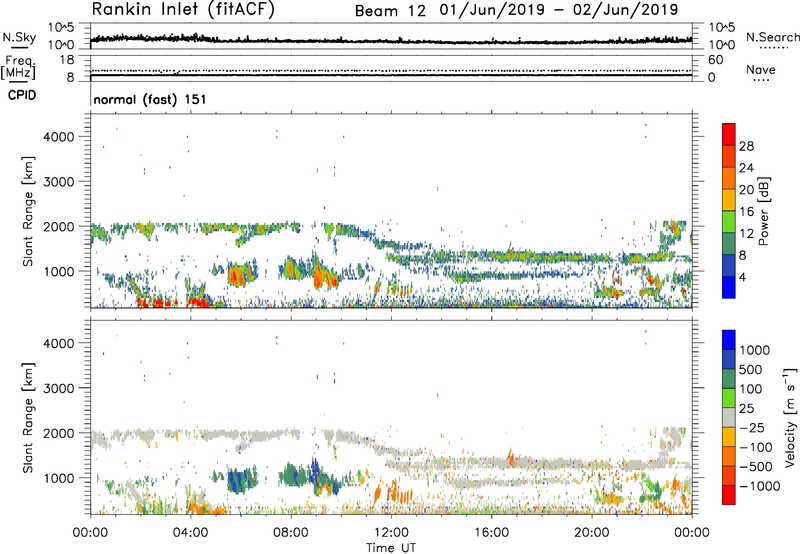Click the '12:00' time axis tick label
The width and height of the screenshot is (800, 554).
(x=391, y=533)
